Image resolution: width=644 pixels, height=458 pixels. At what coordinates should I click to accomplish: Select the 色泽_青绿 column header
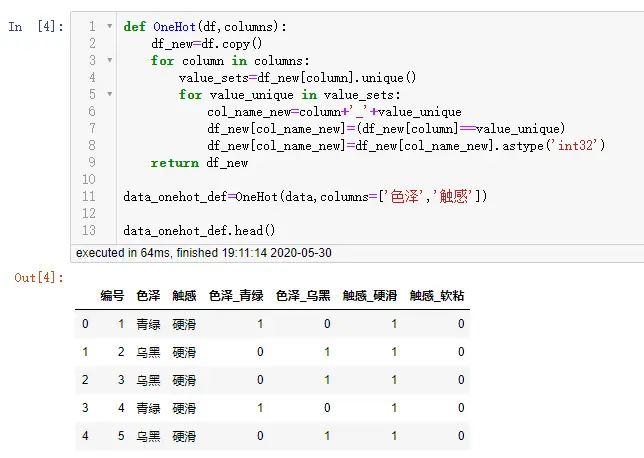(236, 296)
